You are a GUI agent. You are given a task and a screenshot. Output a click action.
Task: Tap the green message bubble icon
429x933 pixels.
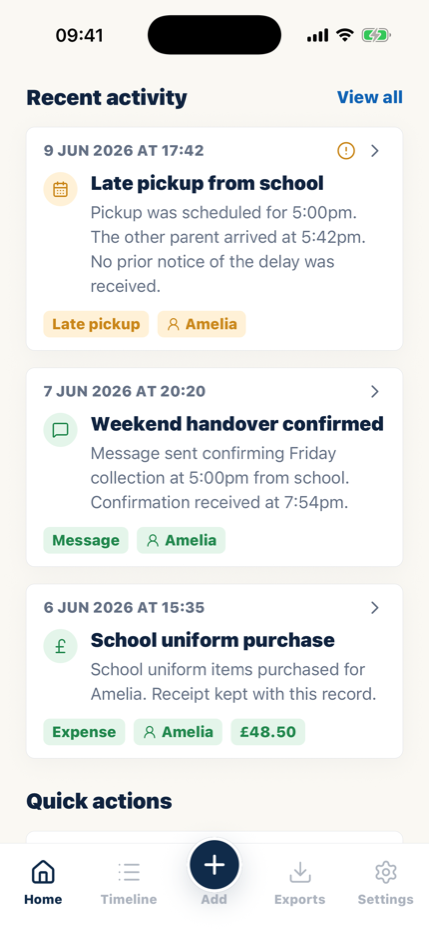60,430
